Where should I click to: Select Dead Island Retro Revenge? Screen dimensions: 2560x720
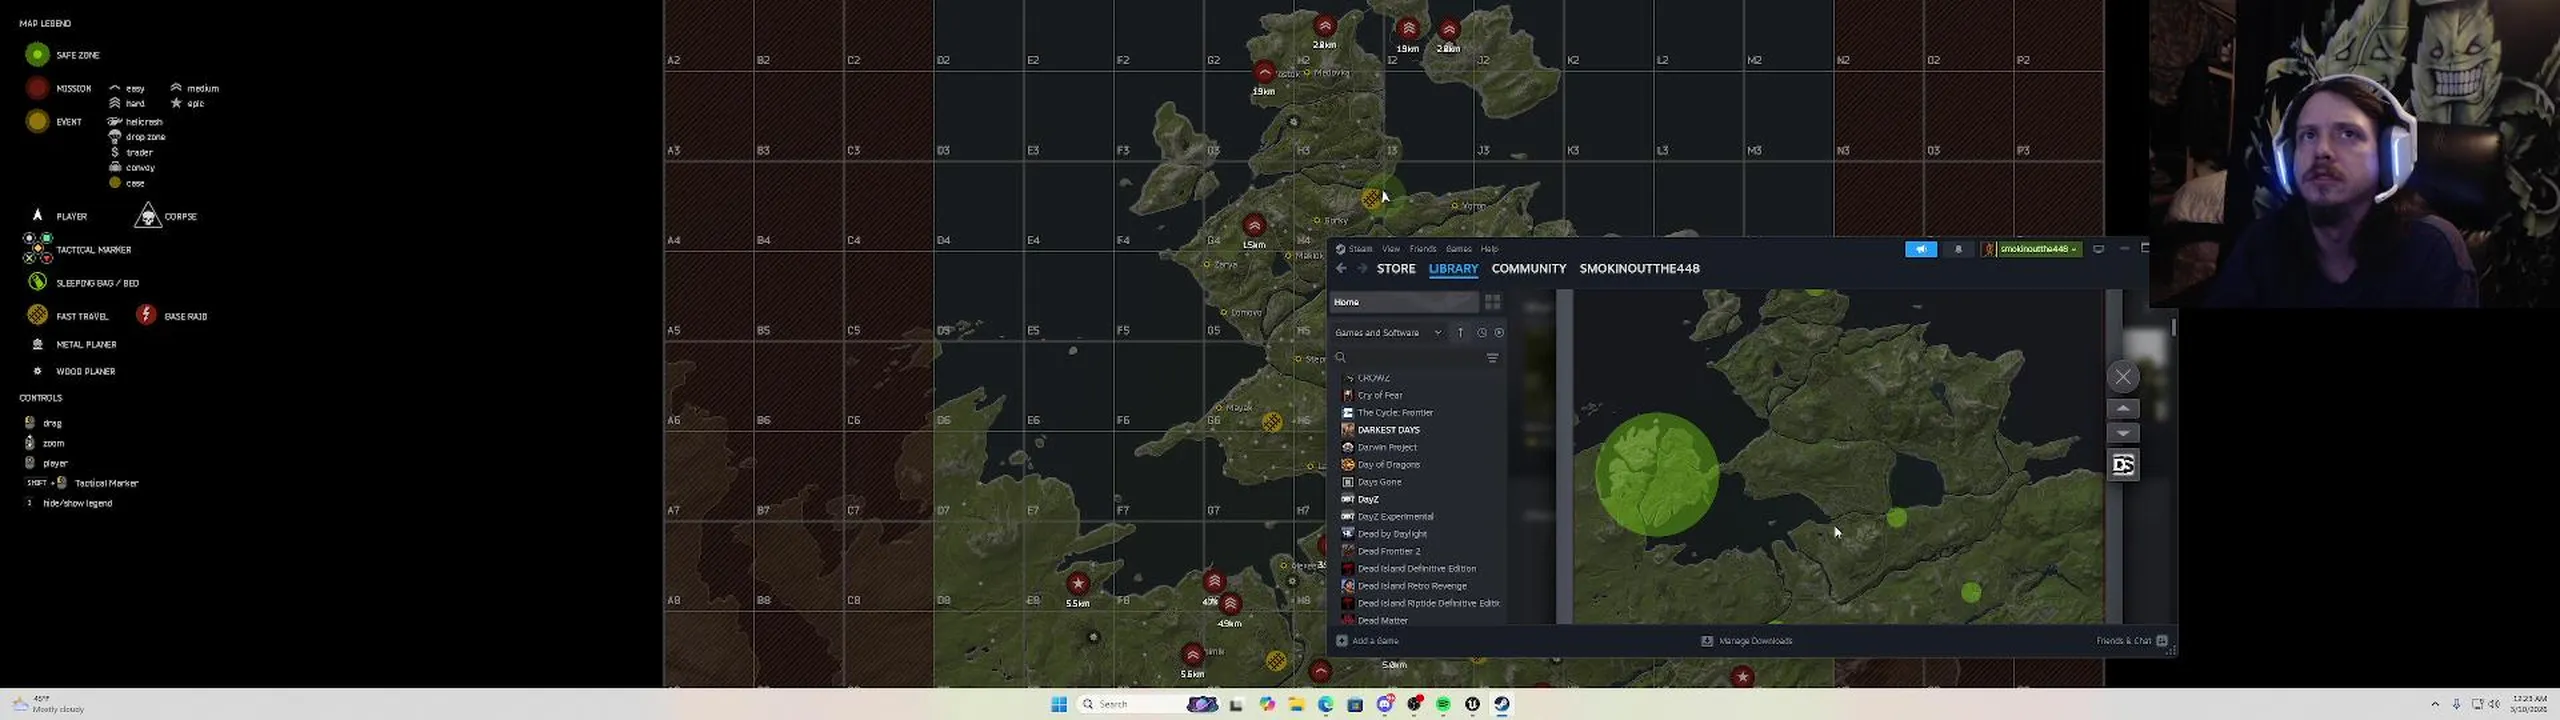(1411, 586)
